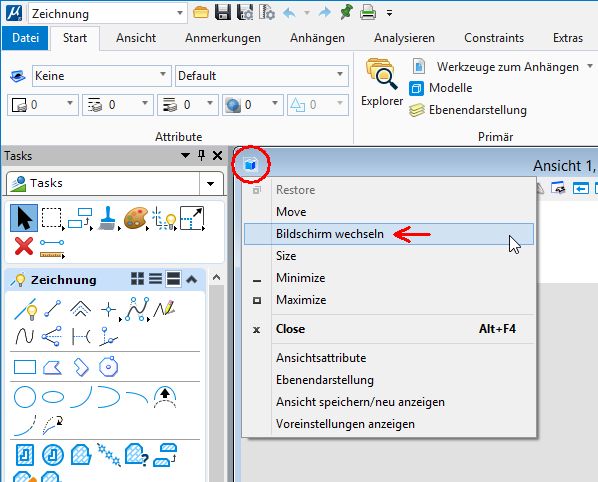Image resolution: width=598 pixels, height=482 pixels.
Task: Expand the Default level dropdown
Action: [x=262, y=76]
